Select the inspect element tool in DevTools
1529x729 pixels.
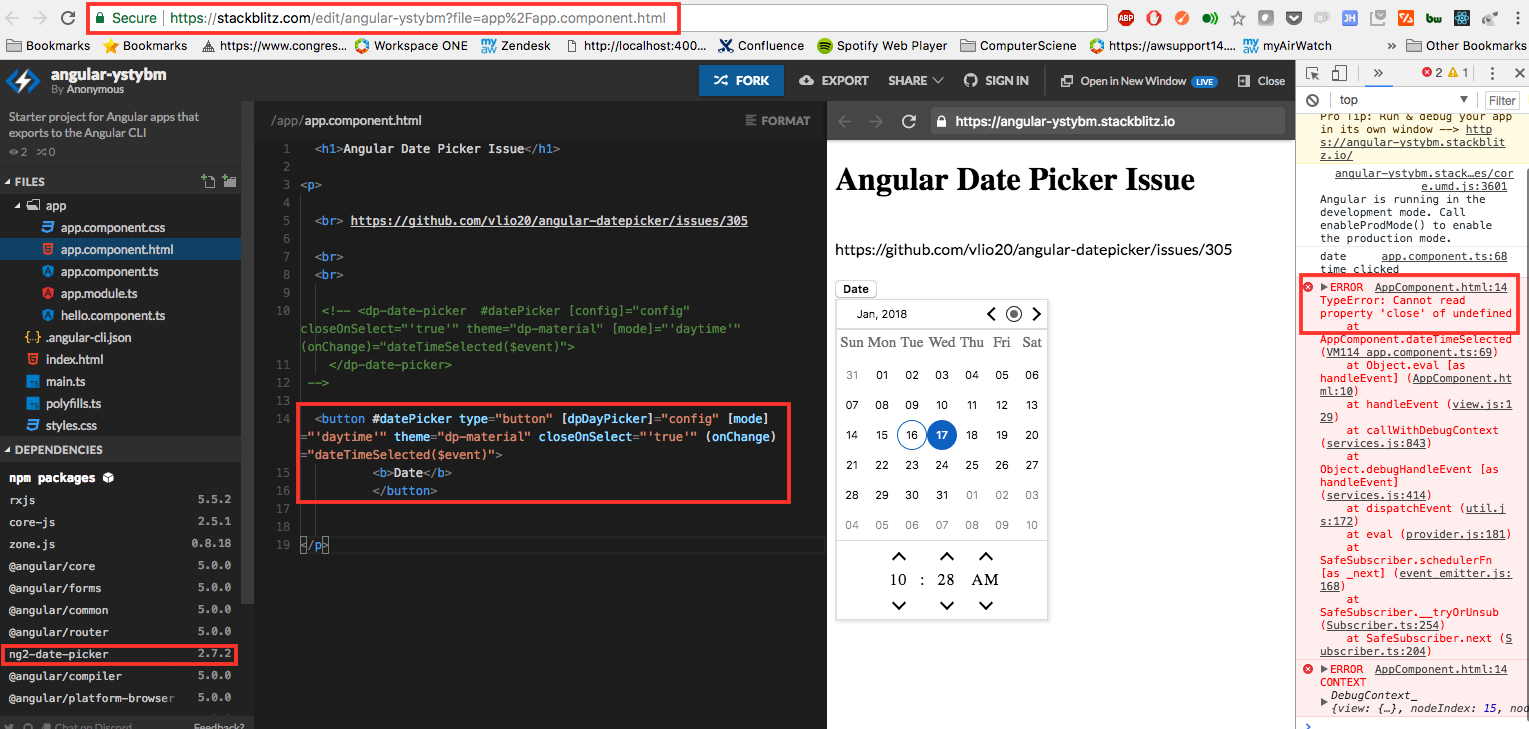(1312, 72)
